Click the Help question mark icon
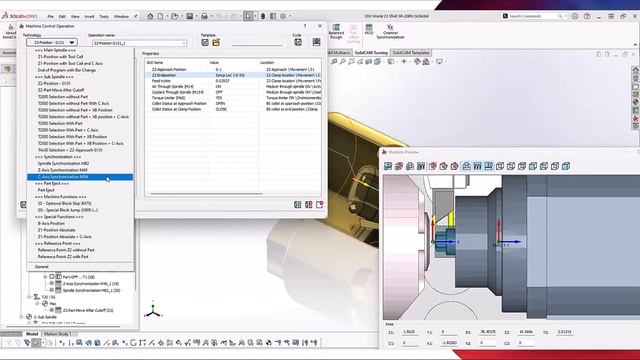640x360 pixels. (x=587, y=16)
